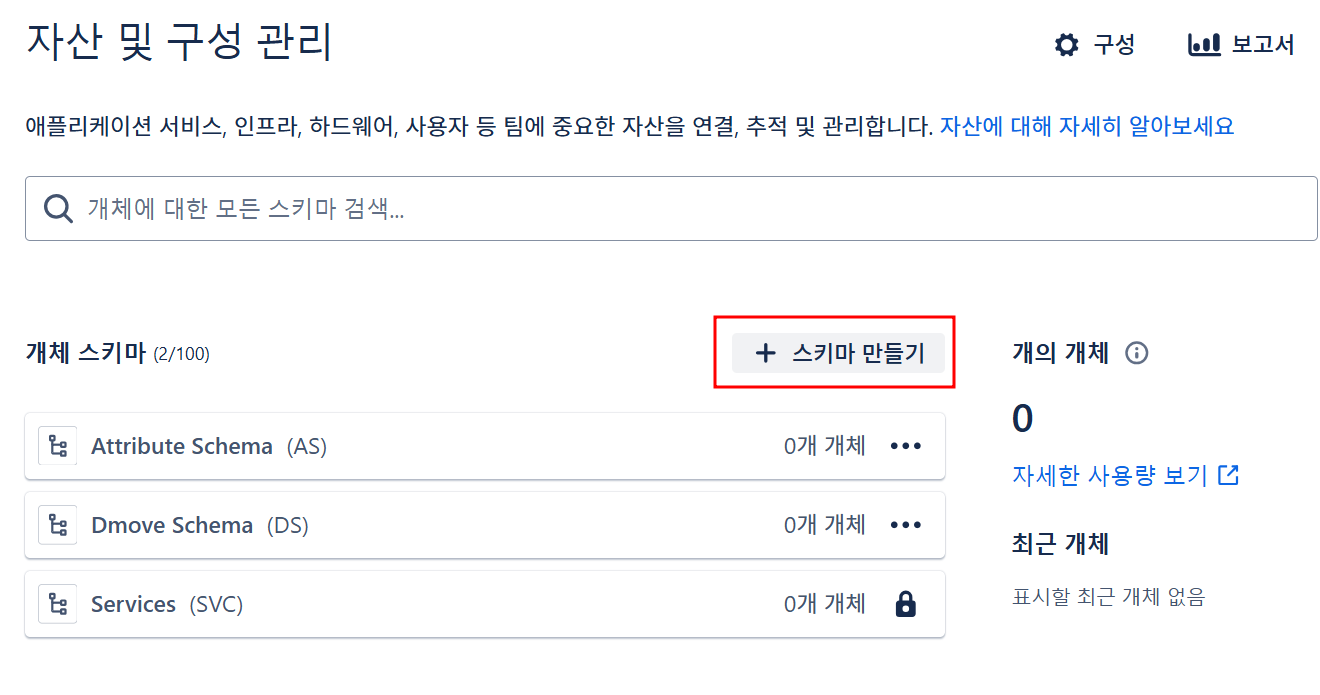Screen dimensions: 1320x695
Task: Click the magnifier icon in search bar
Action: tap(59, 208)
